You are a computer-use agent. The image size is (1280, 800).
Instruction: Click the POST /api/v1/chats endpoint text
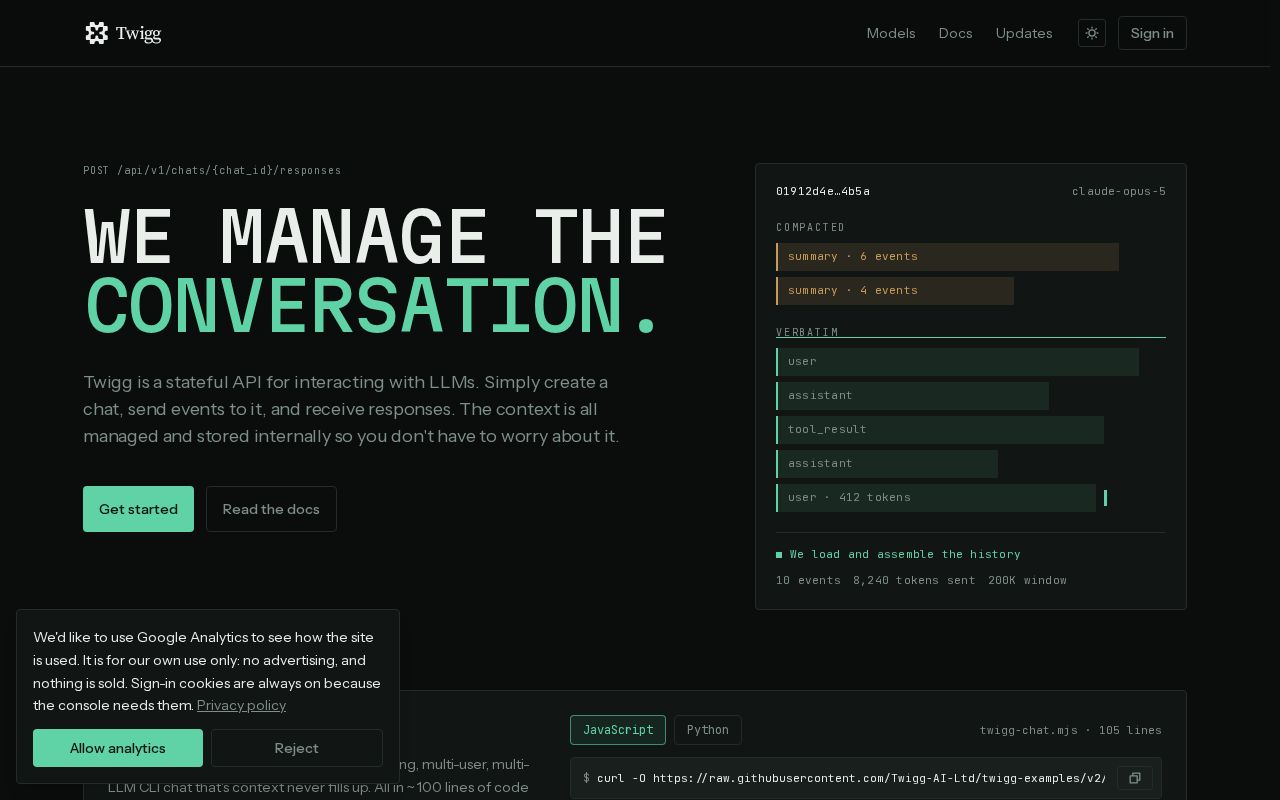pyautogui.click(x=212, y=170)
